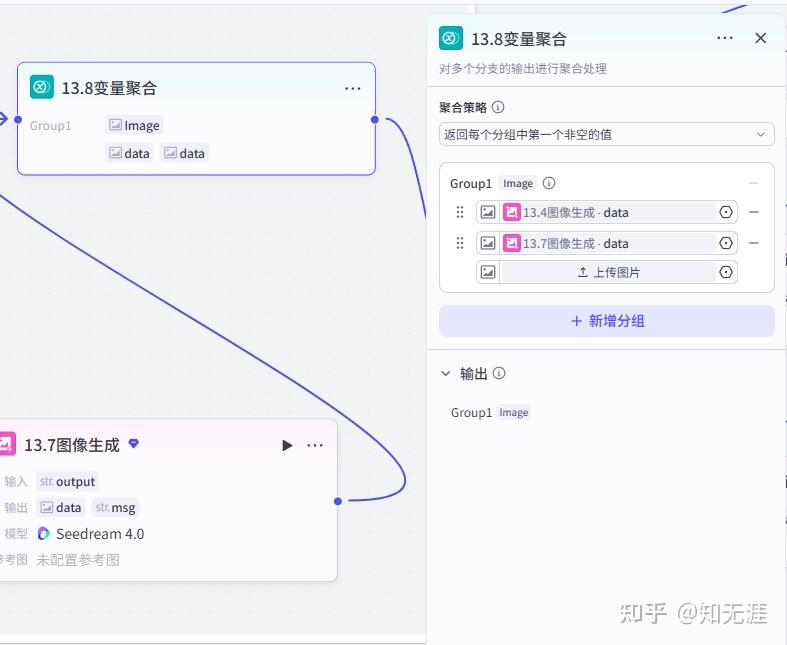Image resolution: width=787 pixels, height=645 pixels.
Task: Click the data output tag in 13.7 node
Action: pyautogui.click(x=61, y=507)
